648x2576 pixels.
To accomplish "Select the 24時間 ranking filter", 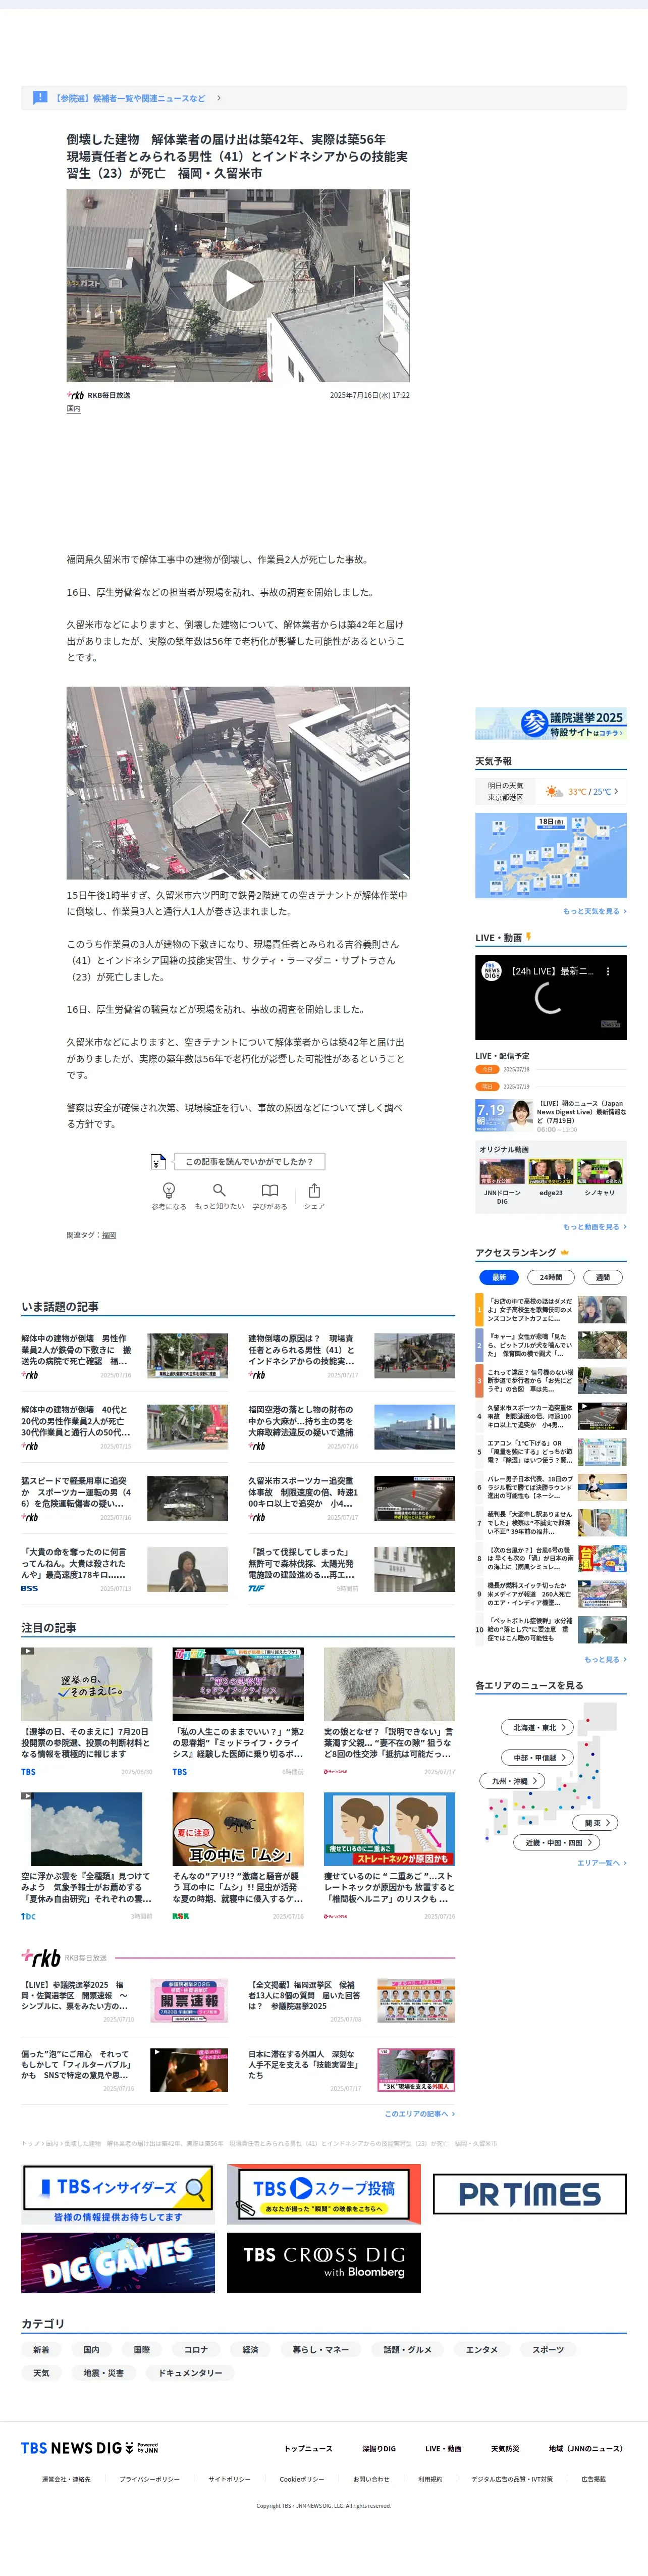I will coord(551,1277).
